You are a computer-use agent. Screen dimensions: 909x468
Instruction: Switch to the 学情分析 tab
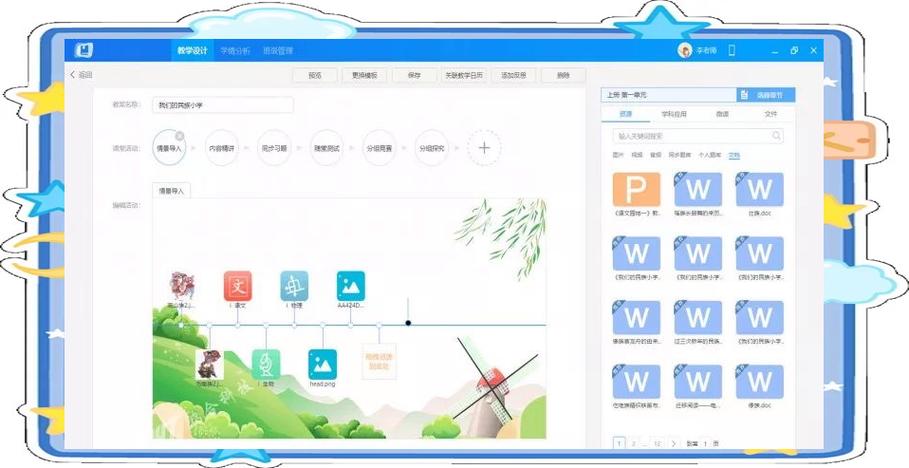click(x=235, y=50)
